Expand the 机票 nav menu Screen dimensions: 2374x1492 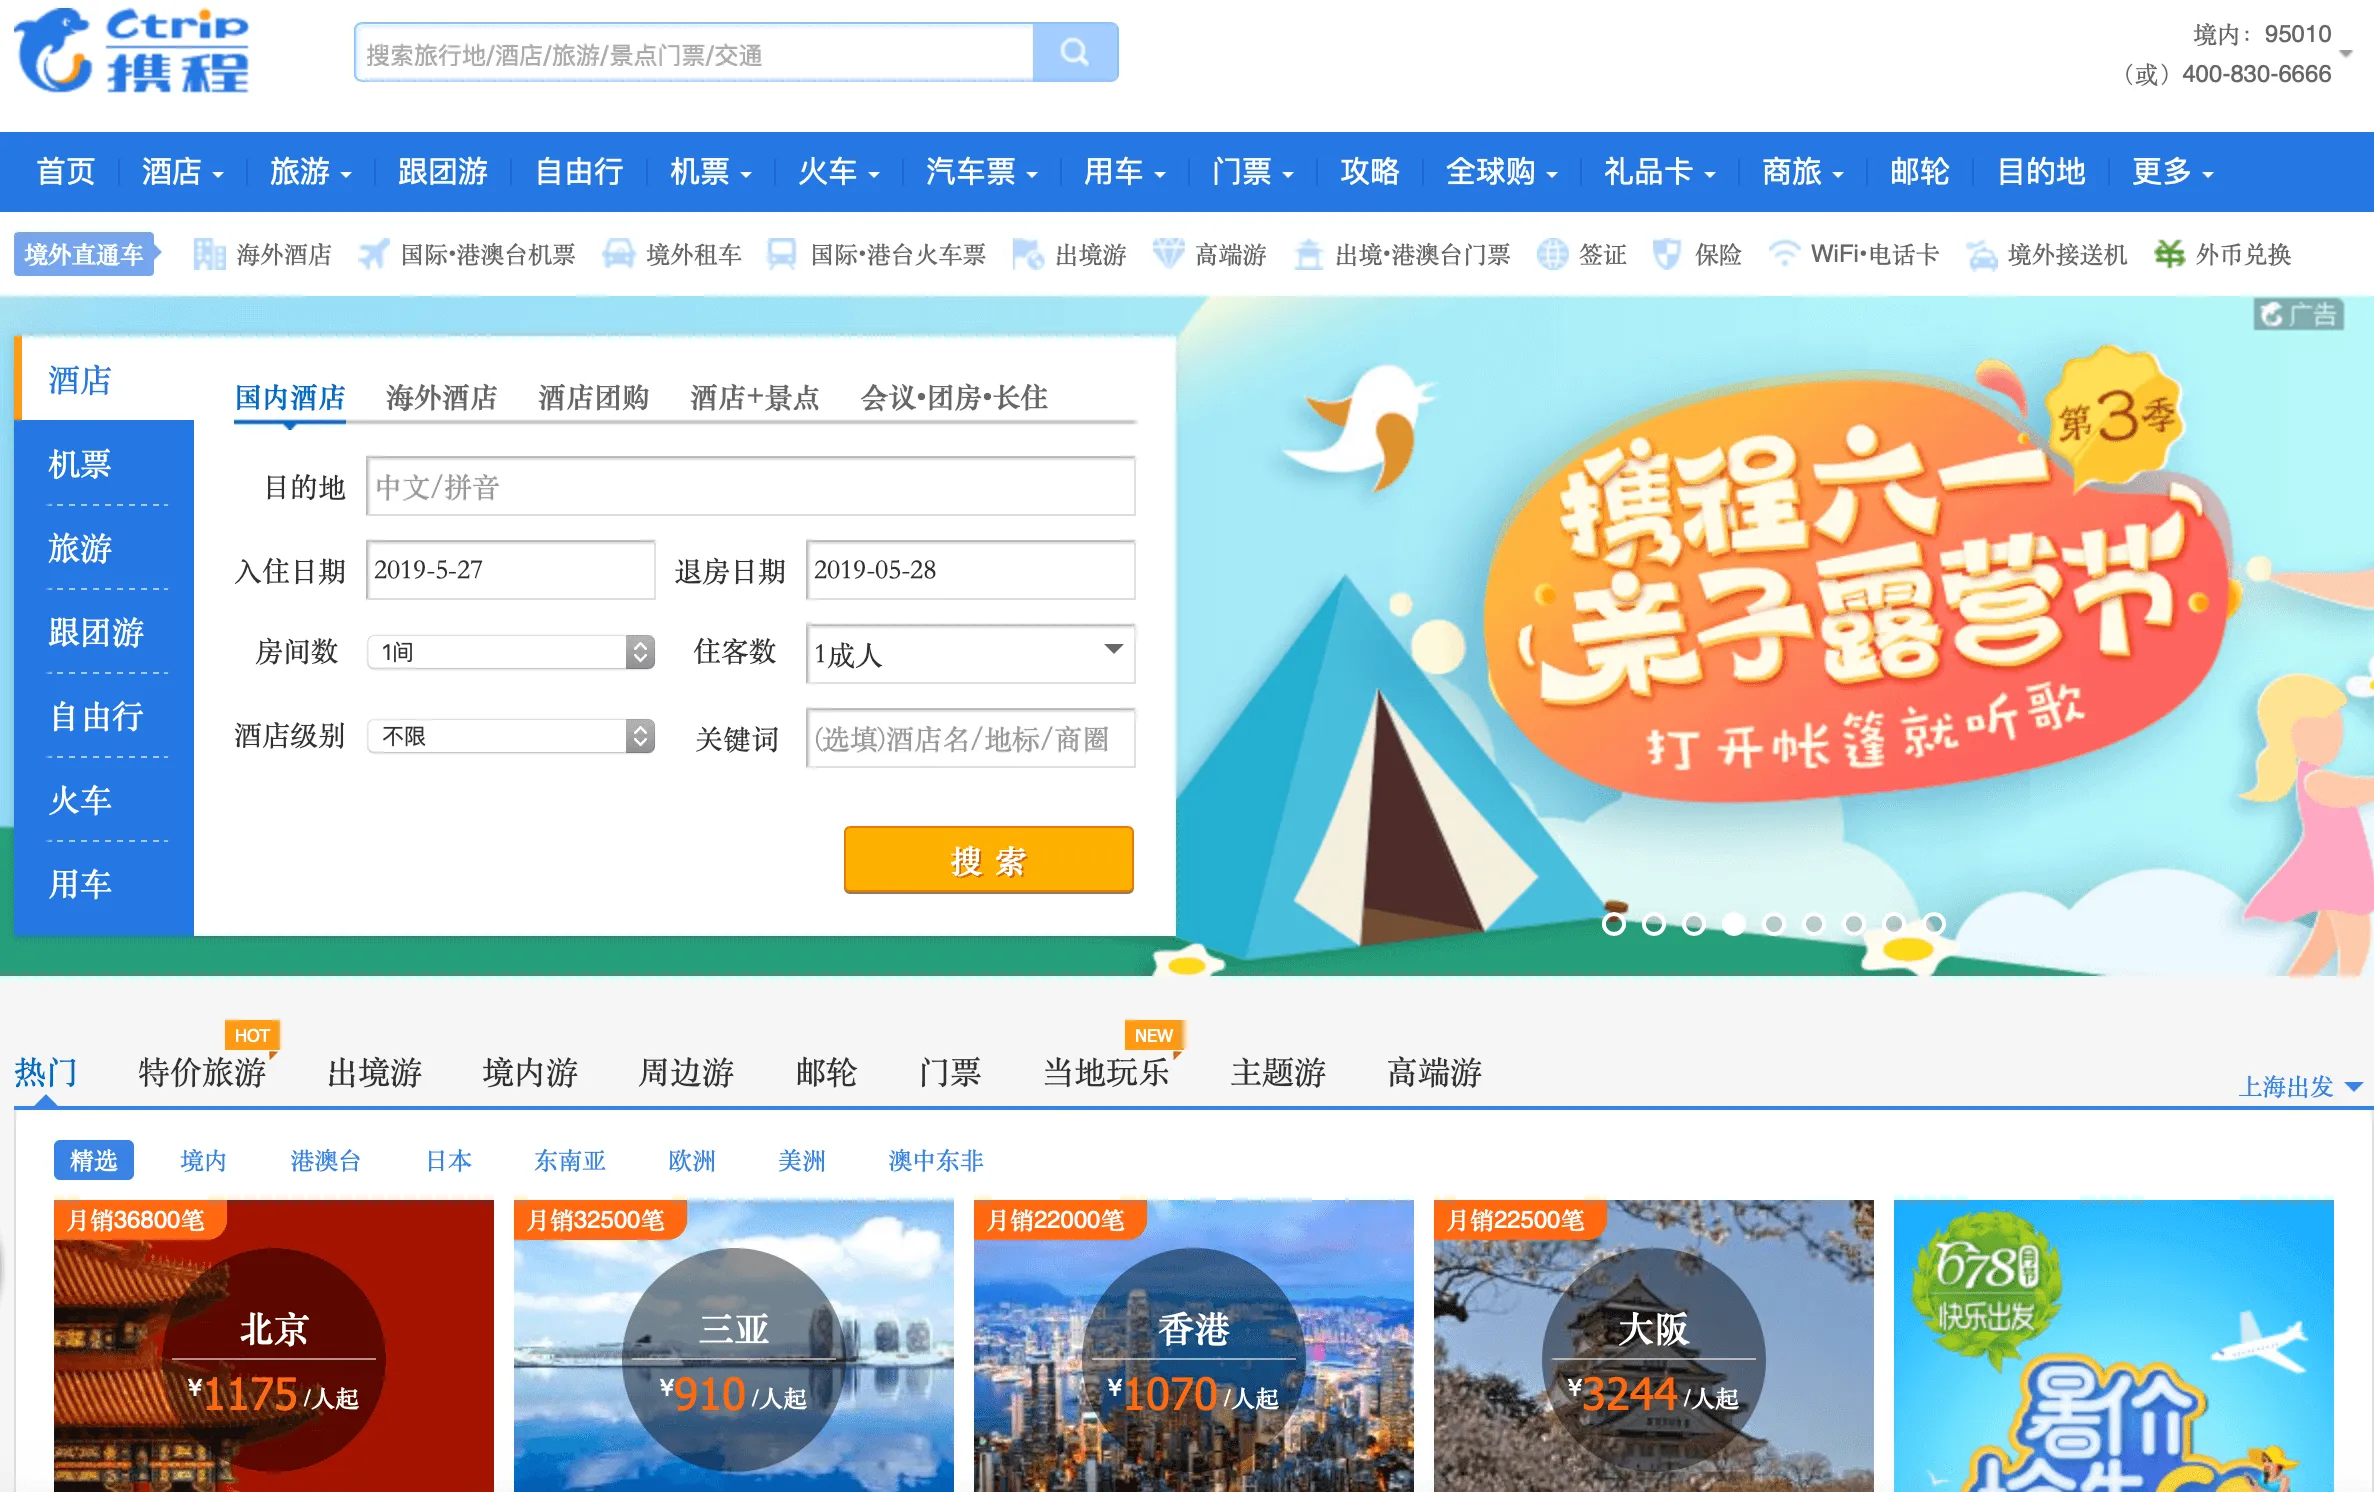[711, 172]
